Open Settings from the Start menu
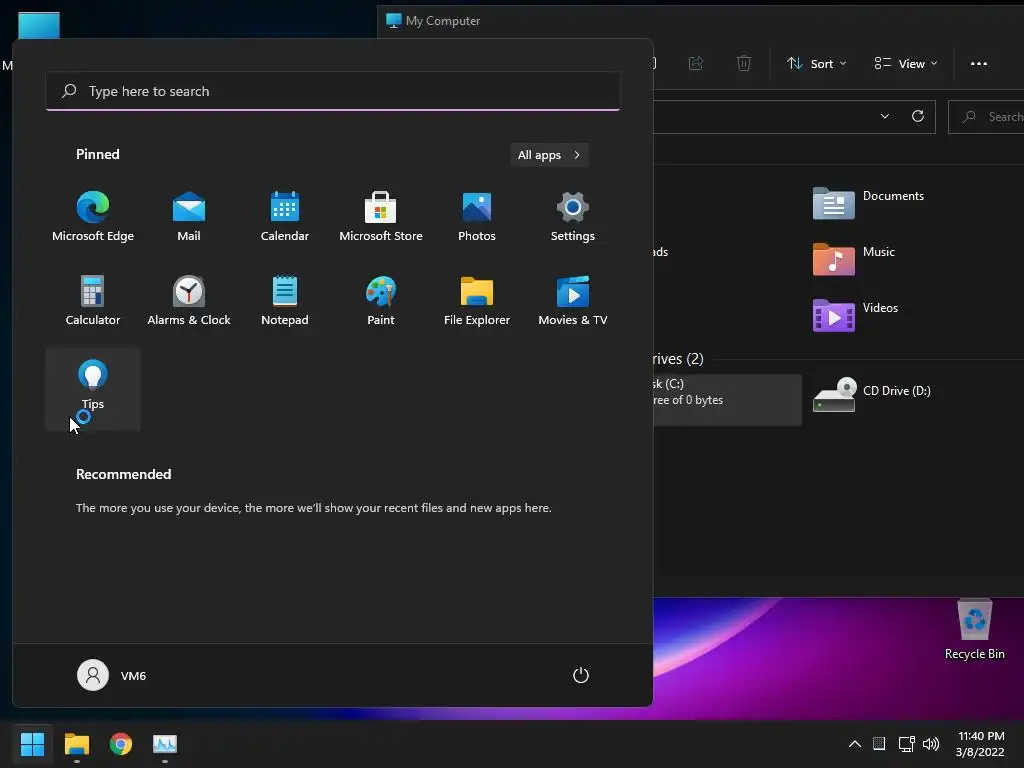This screenshot has height=768, width=1024. pyautogui.click(x=573, y=217)
